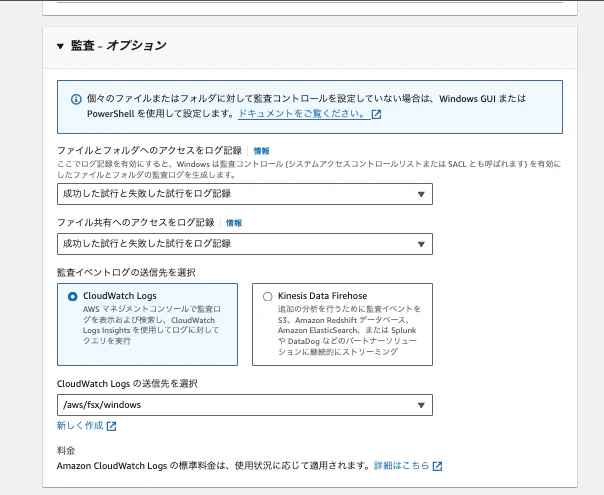Click the external link icon beside 詳細はこちら
The image size is (604, 495).
click(x=437, y=466)
